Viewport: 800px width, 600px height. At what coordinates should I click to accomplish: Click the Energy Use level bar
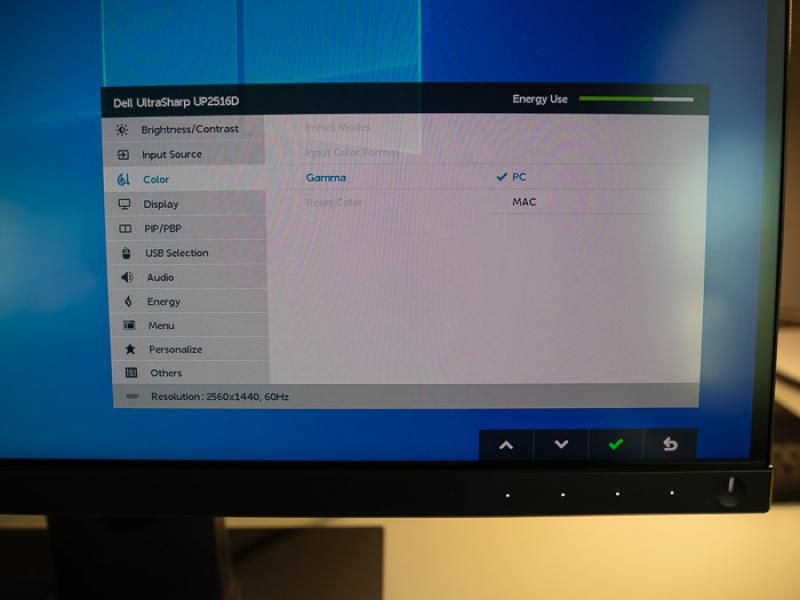(x=636, y=98)
